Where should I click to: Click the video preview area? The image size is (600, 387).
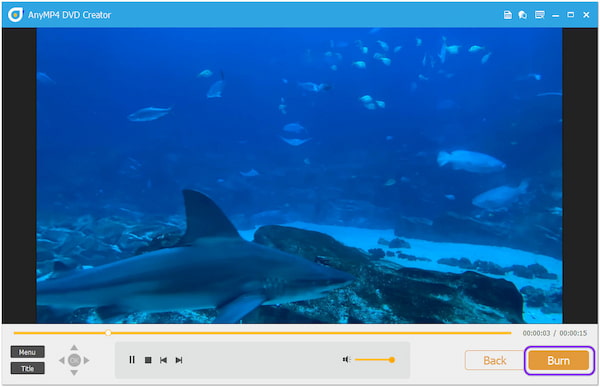tap(299, 176)
